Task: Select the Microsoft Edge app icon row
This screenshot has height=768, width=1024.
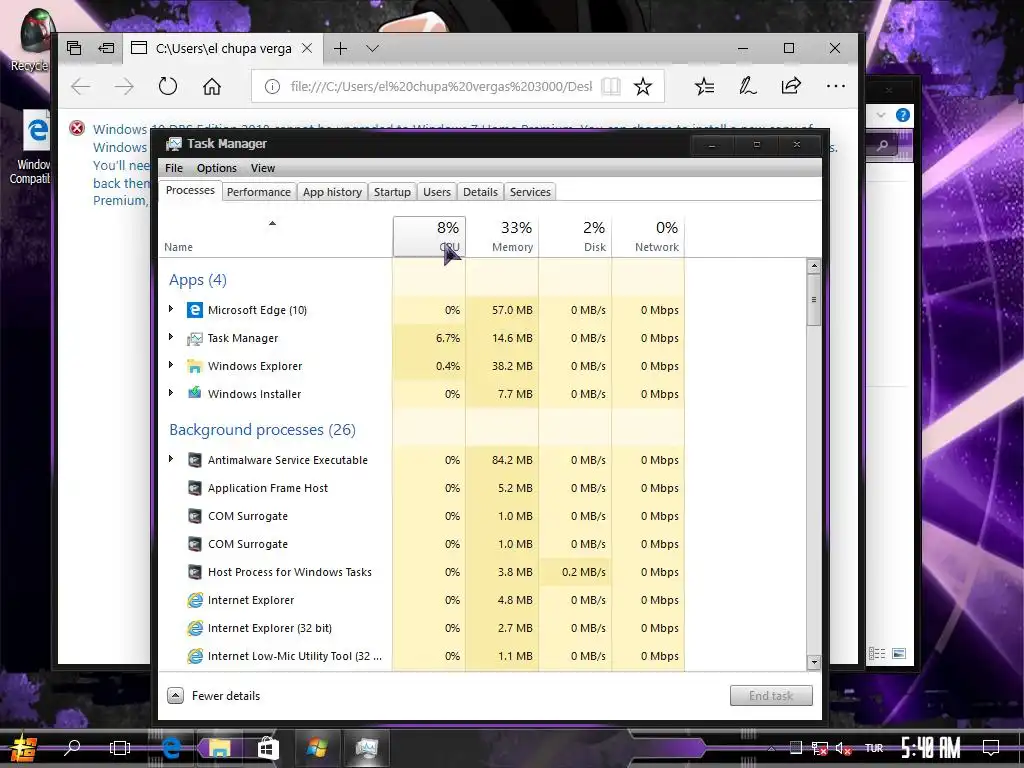Action: 195,310
